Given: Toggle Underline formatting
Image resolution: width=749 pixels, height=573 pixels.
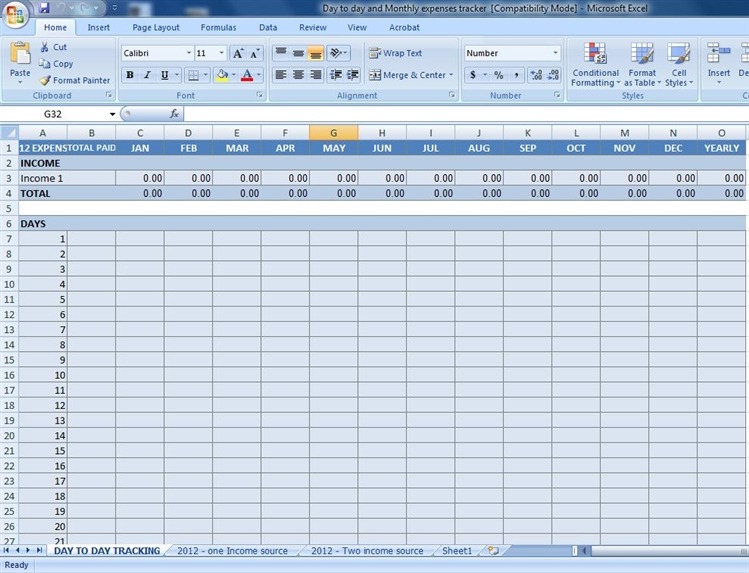Looking at the screenshot, I should click(x=165, y=75).
